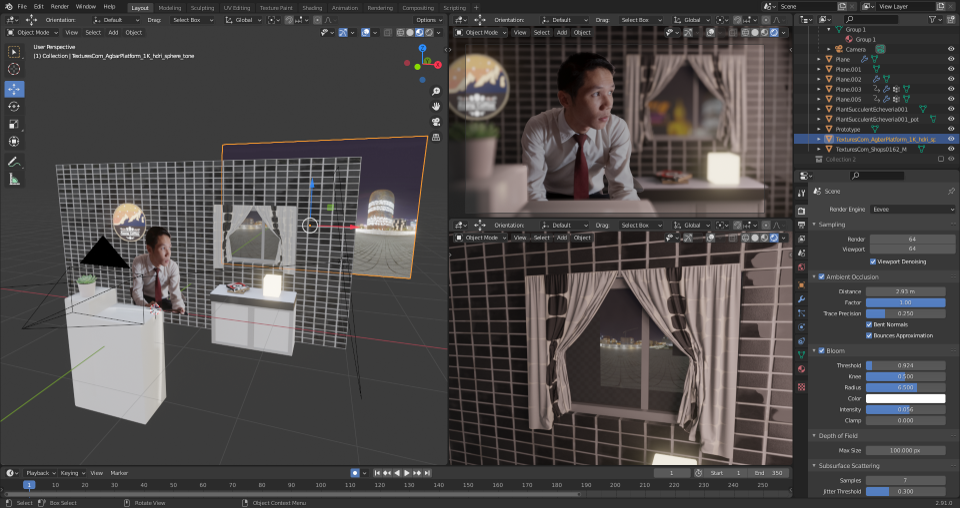Activate the Rotate tool
Image resolution: width=960 pixels, height=508 pixels.
pyautogui.click(x=14, y=106)
